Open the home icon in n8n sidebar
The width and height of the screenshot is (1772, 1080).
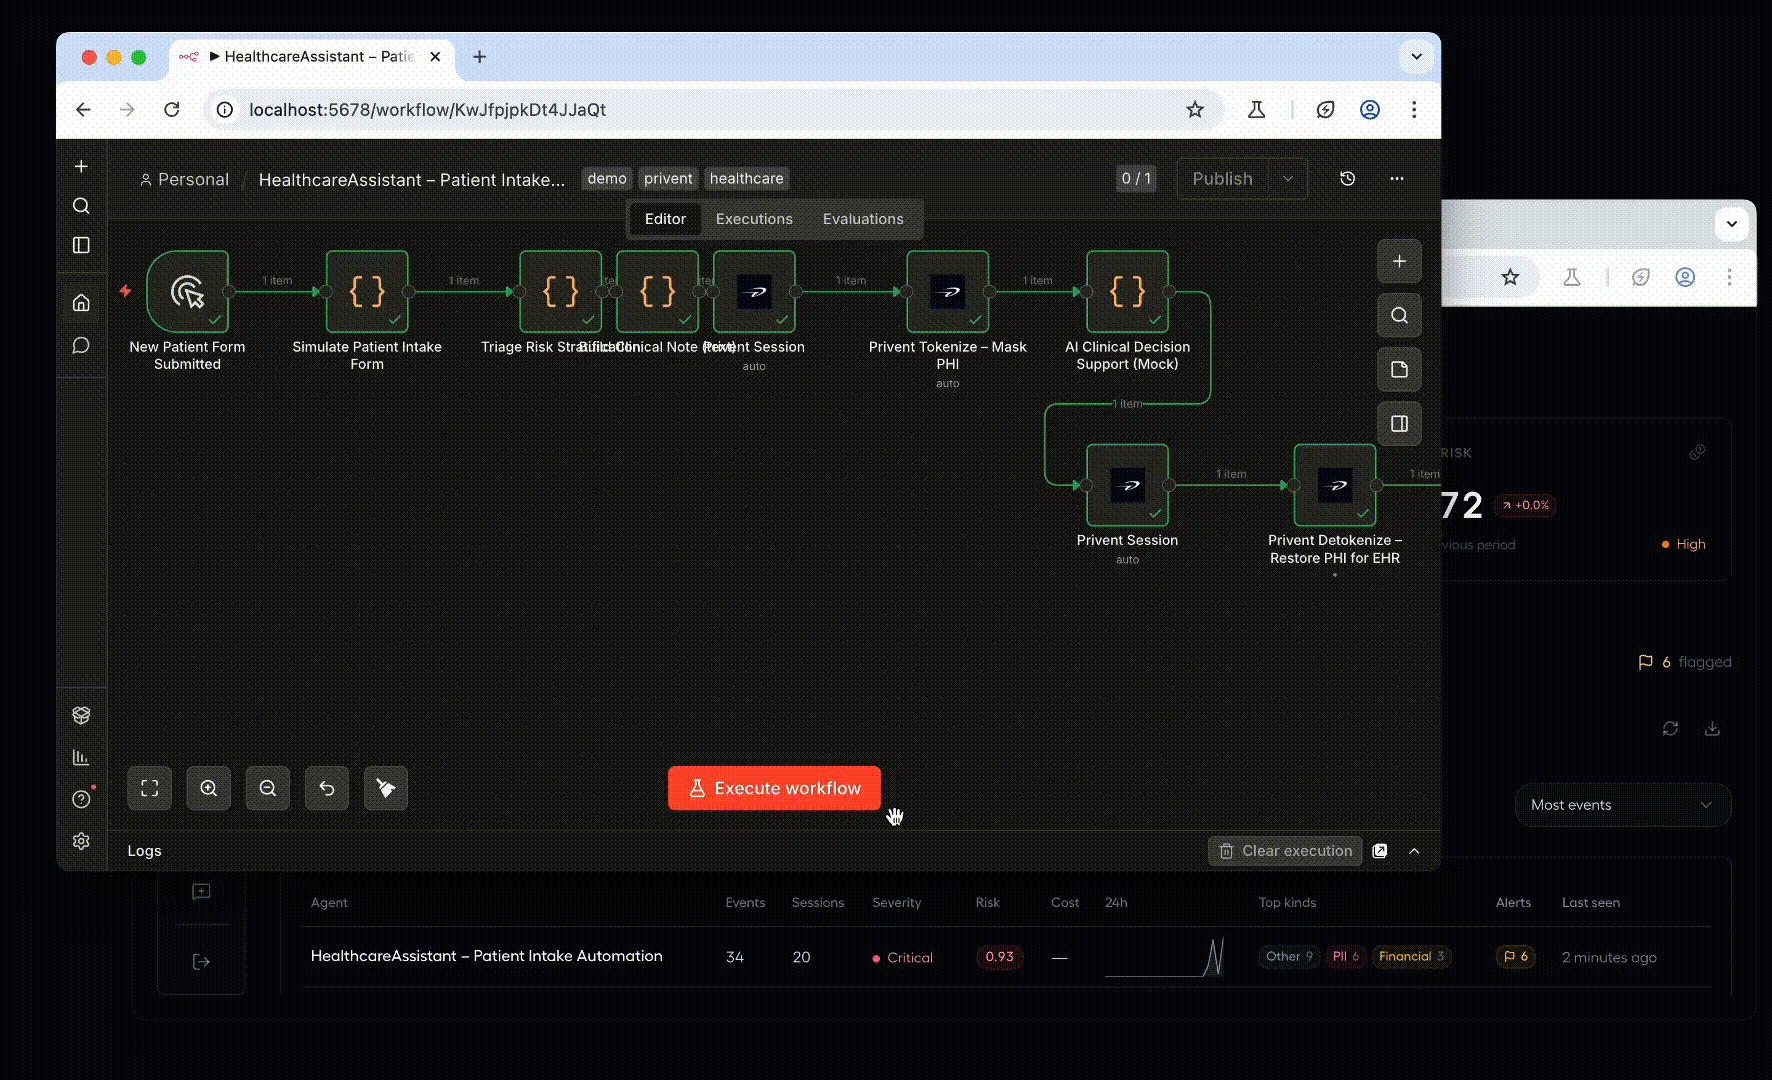click(82, 302)
